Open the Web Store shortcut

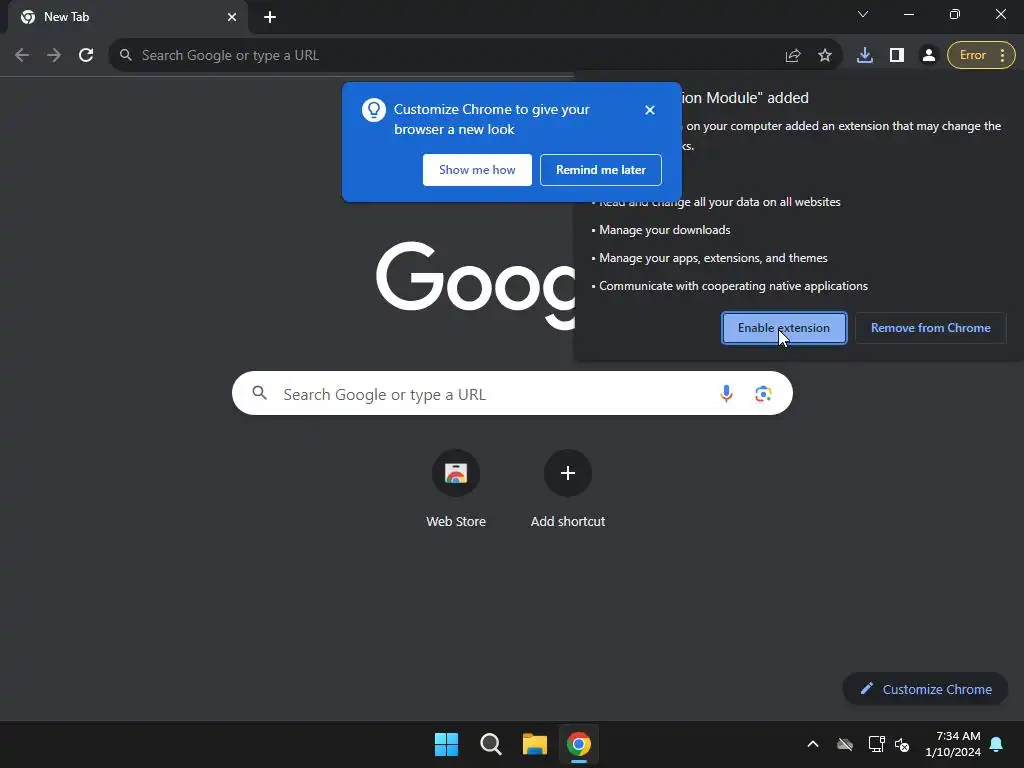(456, 488)
